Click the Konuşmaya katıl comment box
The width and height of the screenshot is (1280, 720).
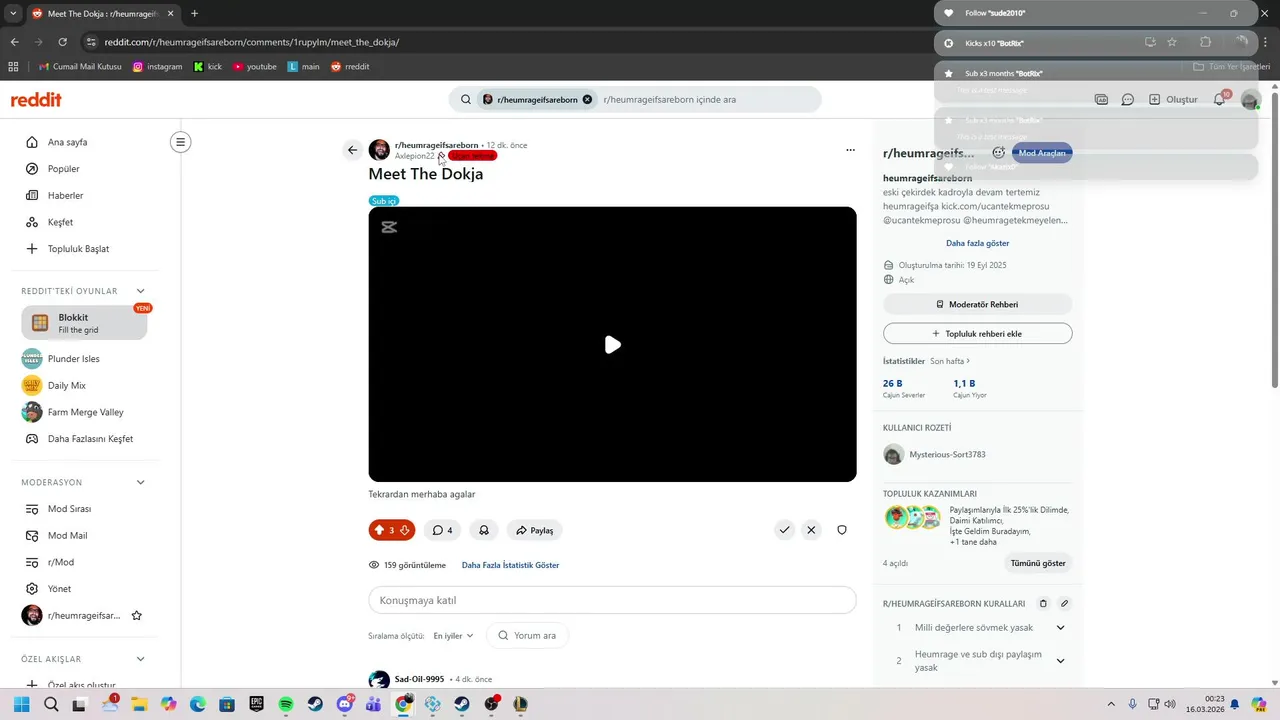(x=612, y=600)
